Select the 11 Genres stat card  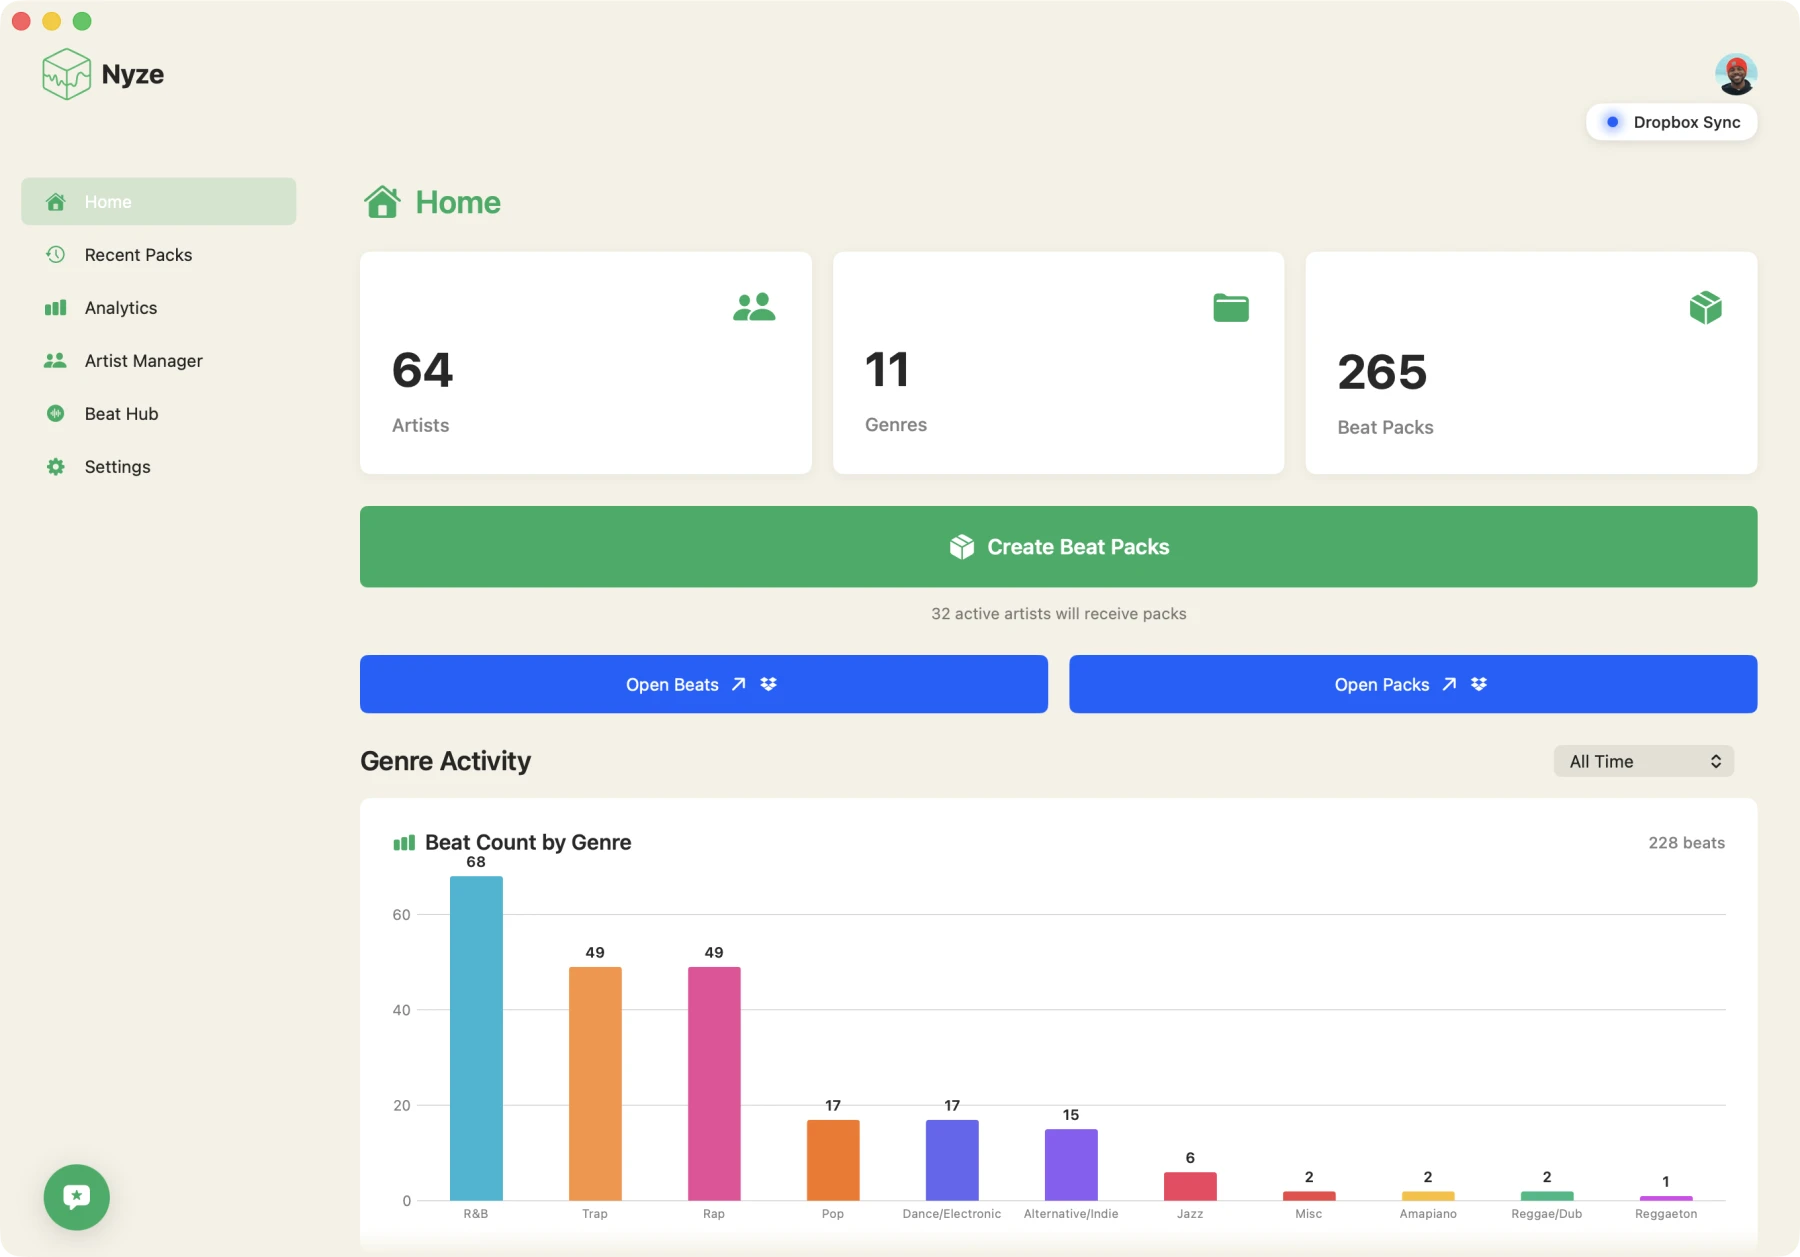1058,363
